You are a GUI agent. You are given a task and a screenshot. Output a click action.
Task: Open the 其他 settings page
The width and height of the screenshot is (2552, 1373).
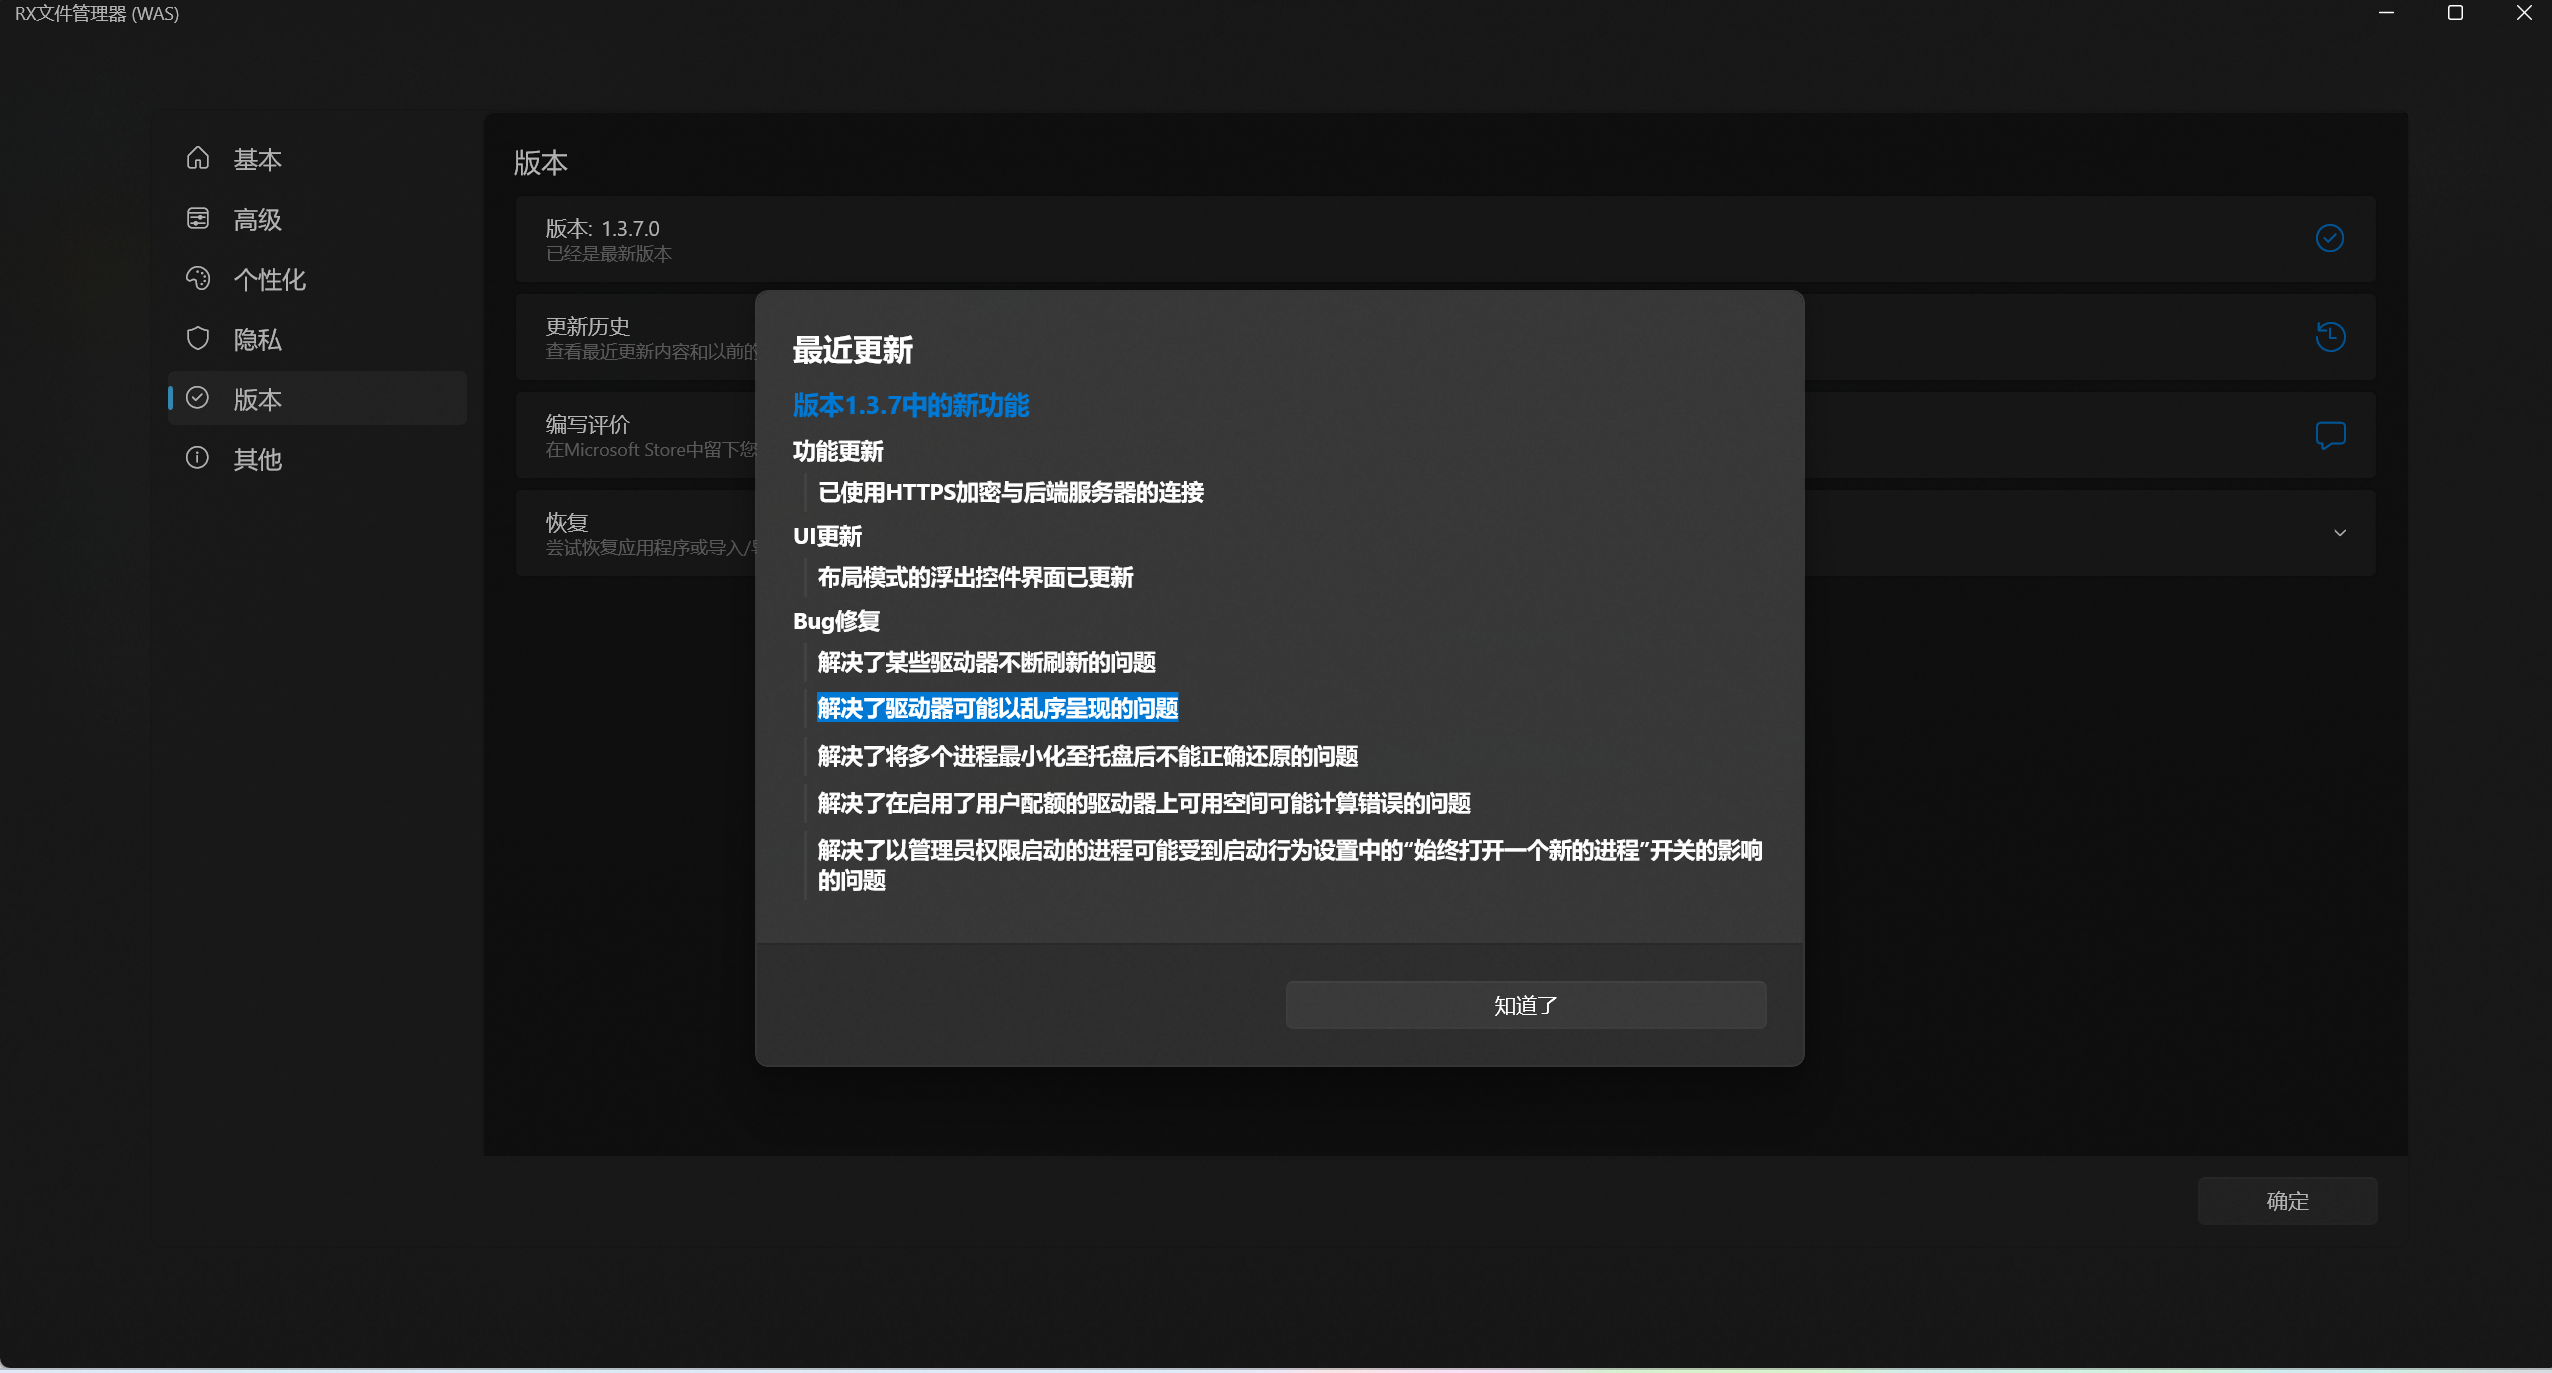[x=257, y=457]
